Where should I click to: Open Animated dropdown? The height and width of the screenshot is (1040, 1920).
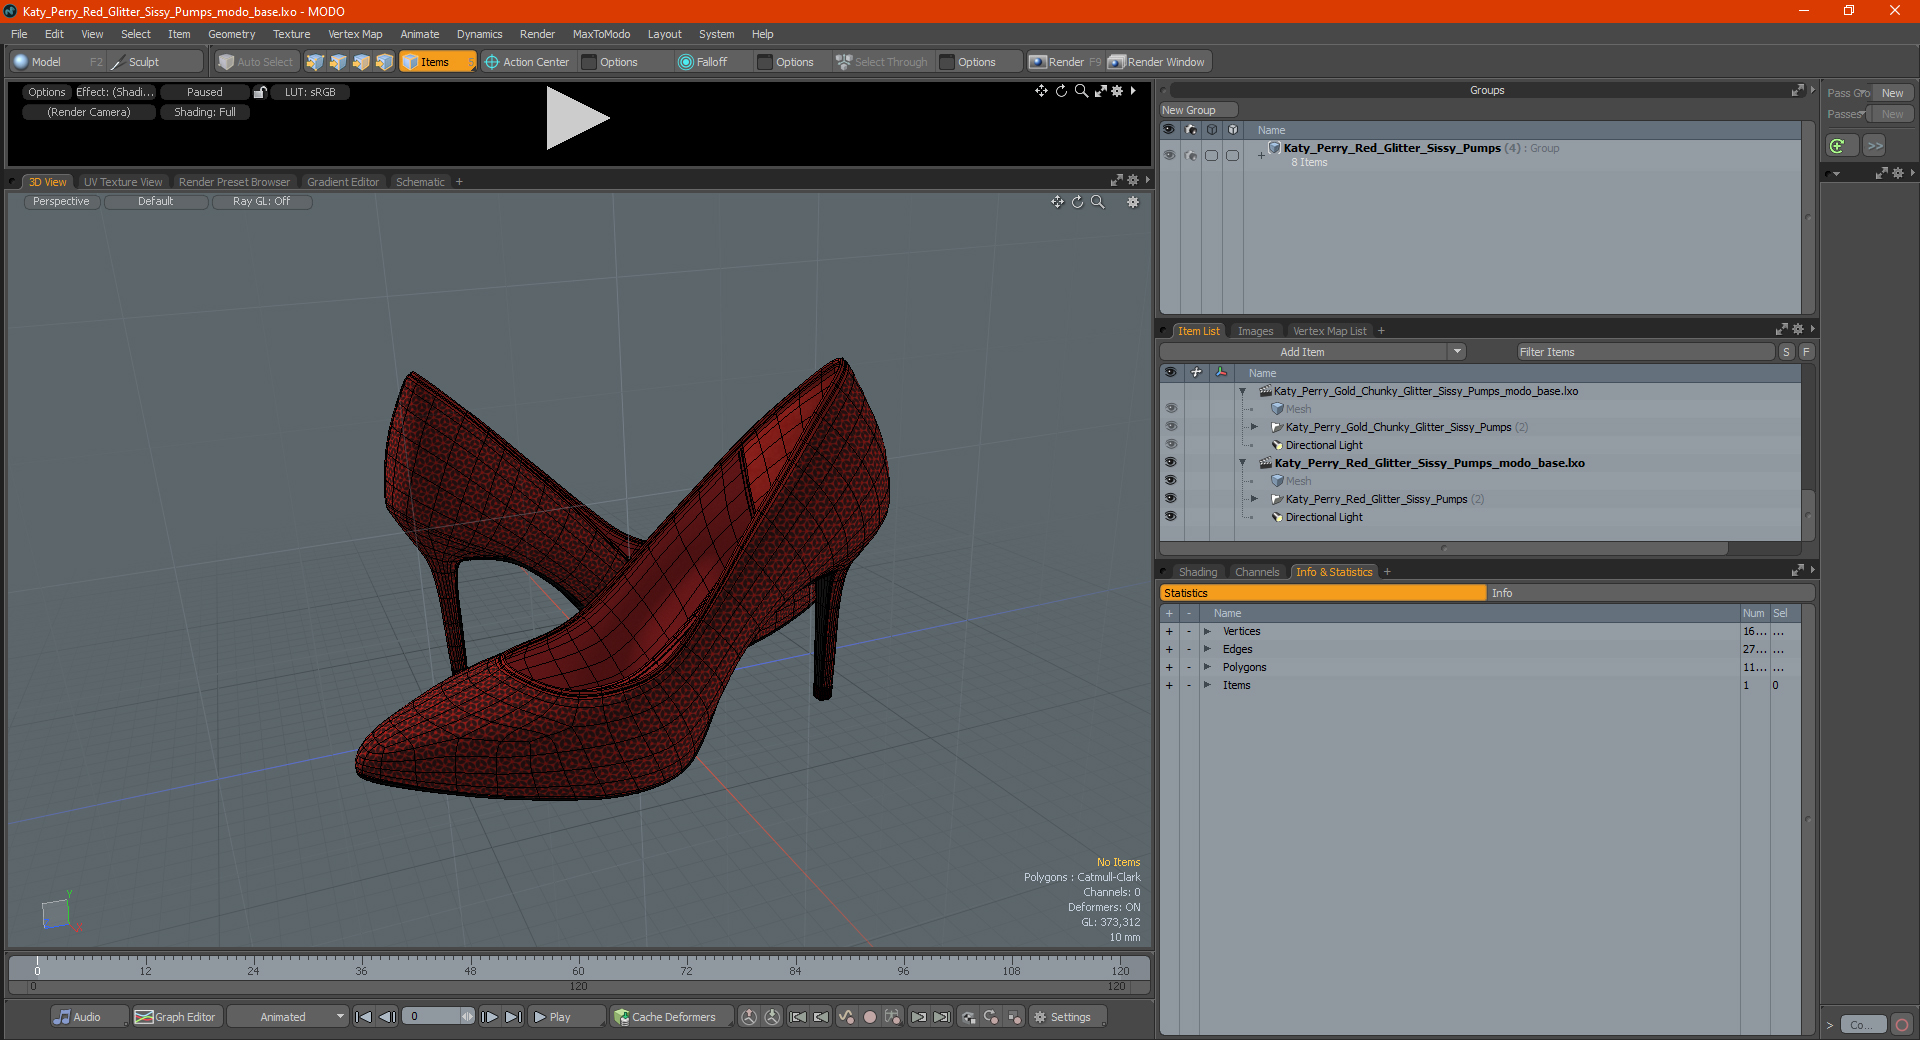tap(288, 1017)
